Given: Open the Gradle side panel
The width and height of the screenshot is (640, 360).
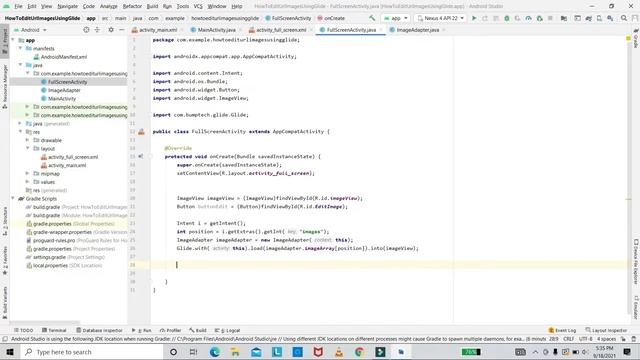Looking at the screenshot, I should click(636, 39).
